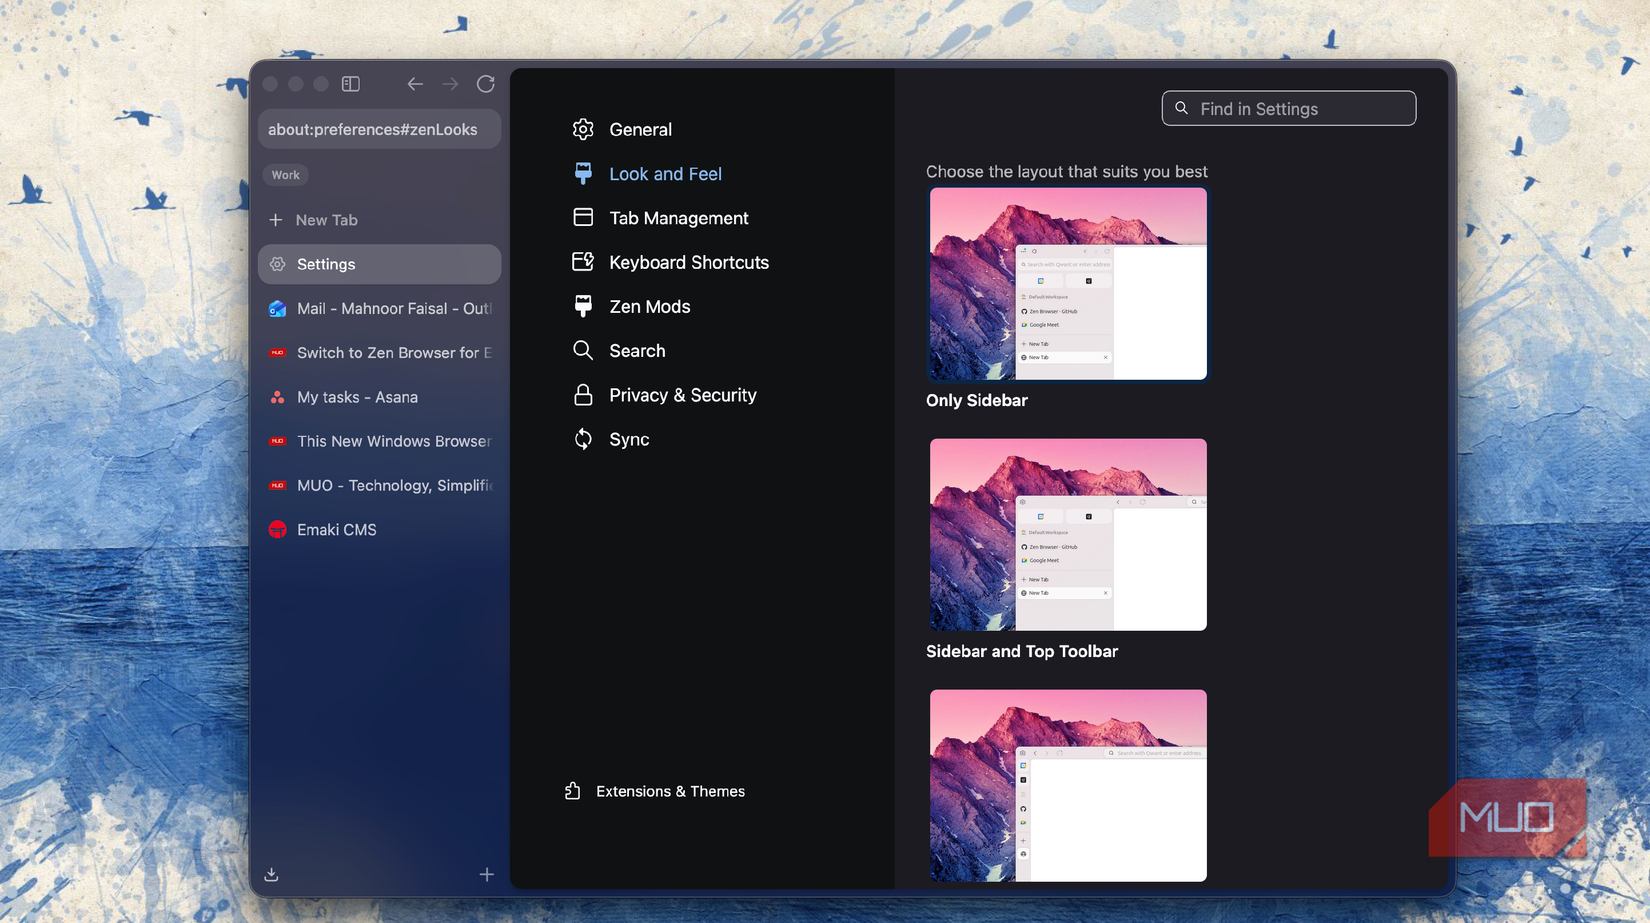Choose the Only Sidebar layout option

pyautogui.click(x=1067, y=284)
